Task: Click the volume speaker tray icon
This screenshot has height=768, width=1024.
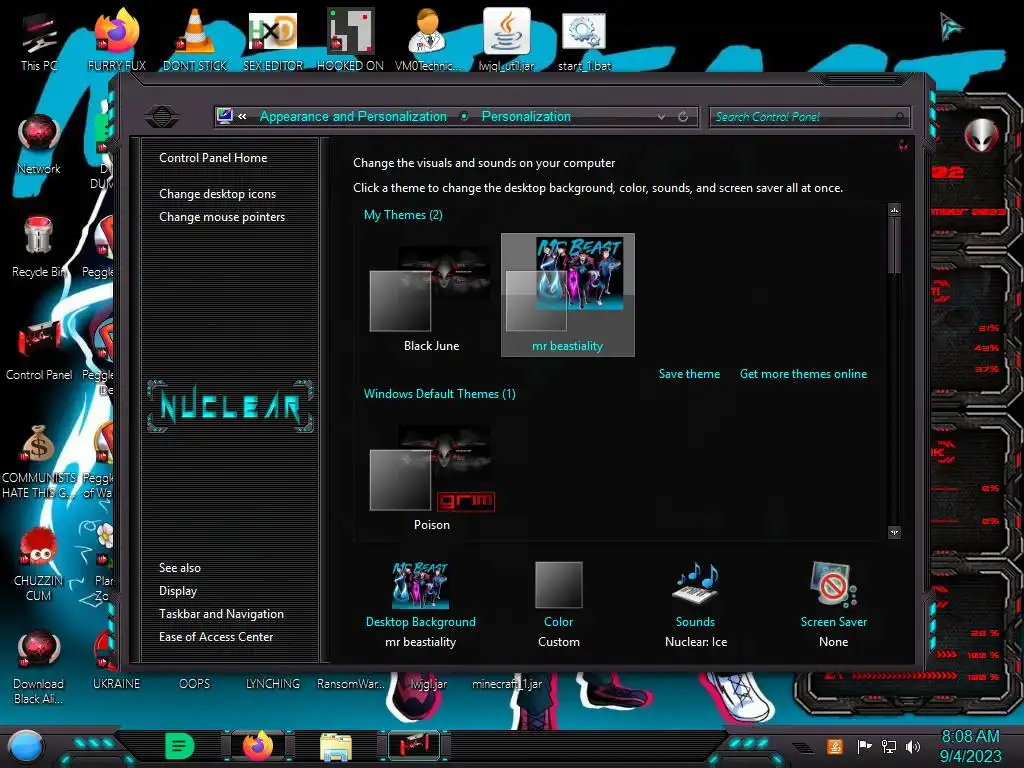Action: point(912,746)
